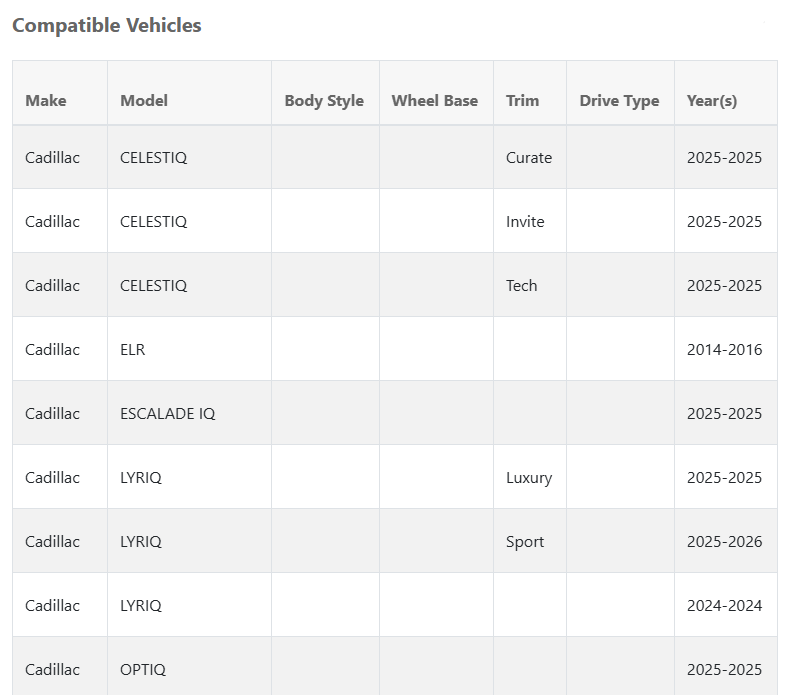Select the Tech trim cell

521,286
